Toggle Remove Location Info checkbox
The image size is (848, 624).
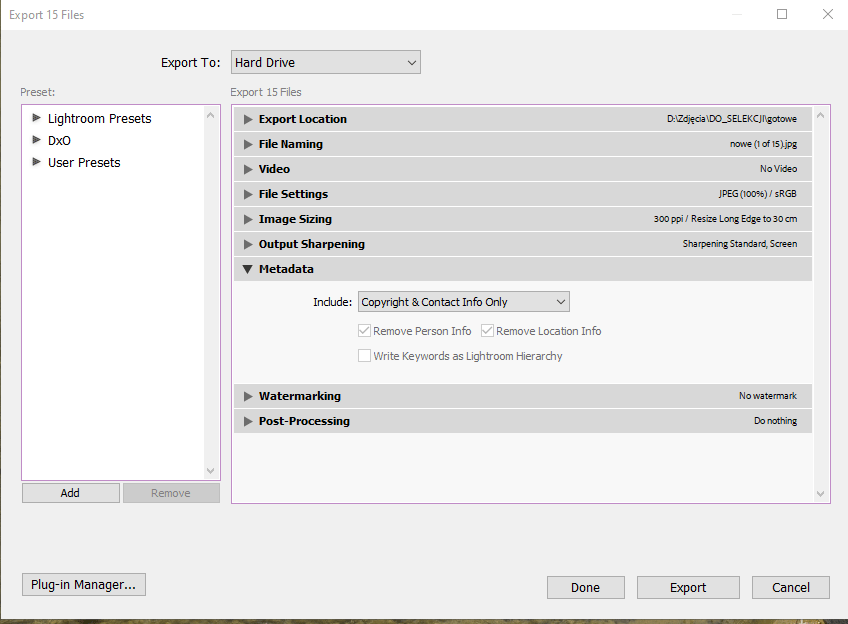(488, 331)
